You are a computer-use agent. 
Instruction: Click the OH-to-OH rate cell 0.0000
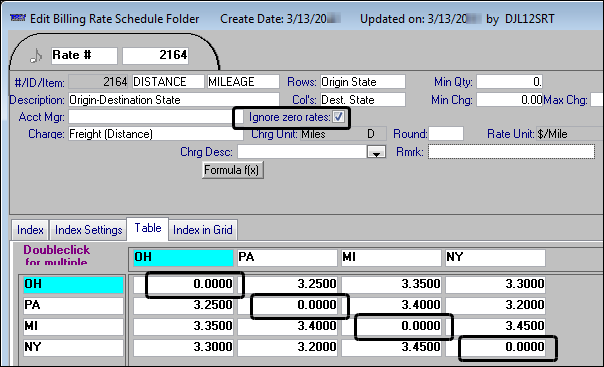click(183, 284)
